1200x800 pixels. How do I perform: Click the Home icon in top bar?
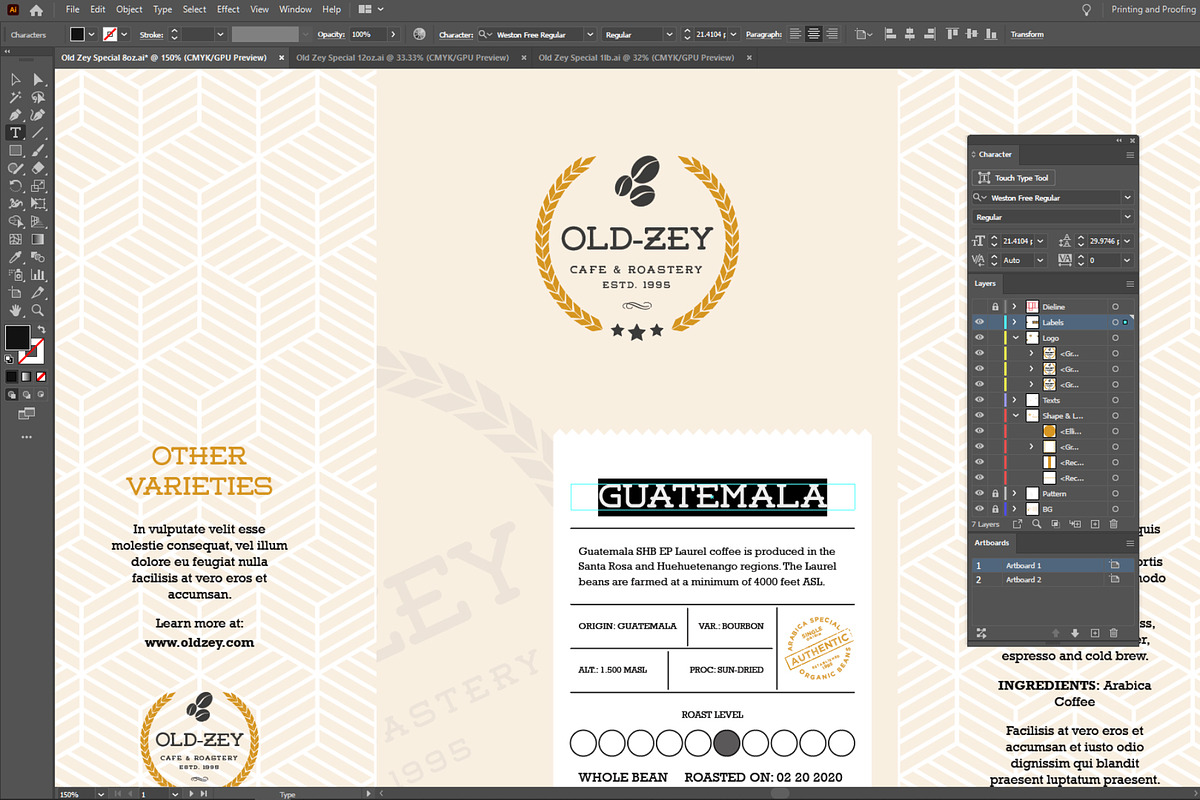(36, 10)
